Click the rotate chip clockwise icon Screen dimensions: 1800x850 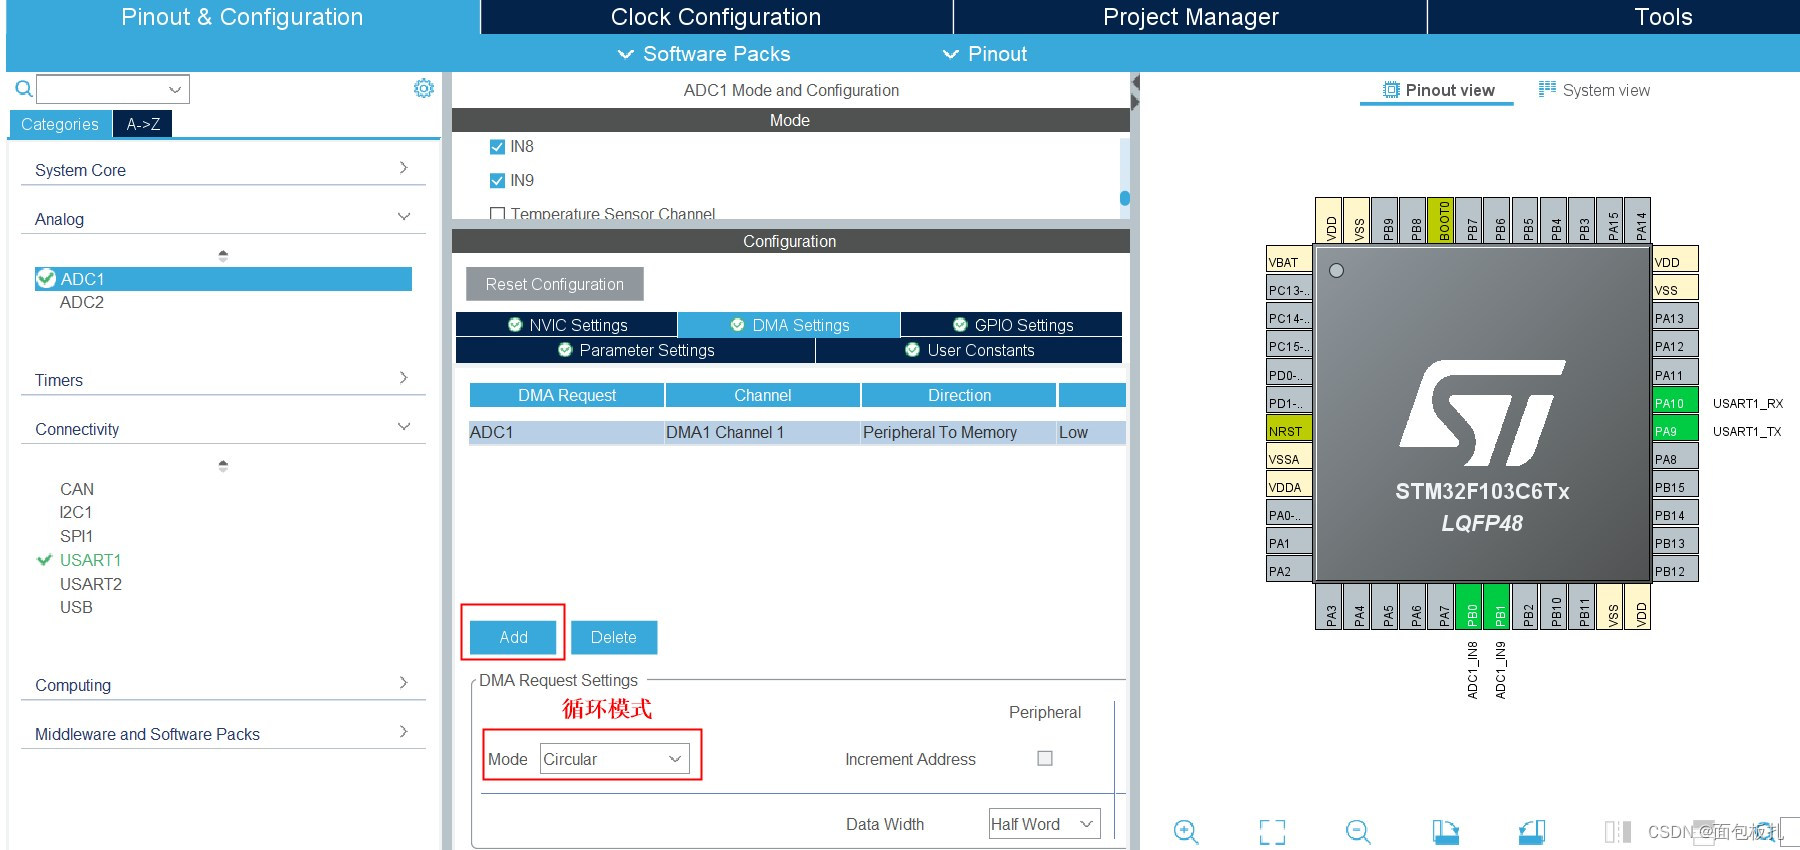pos(1445,831)
